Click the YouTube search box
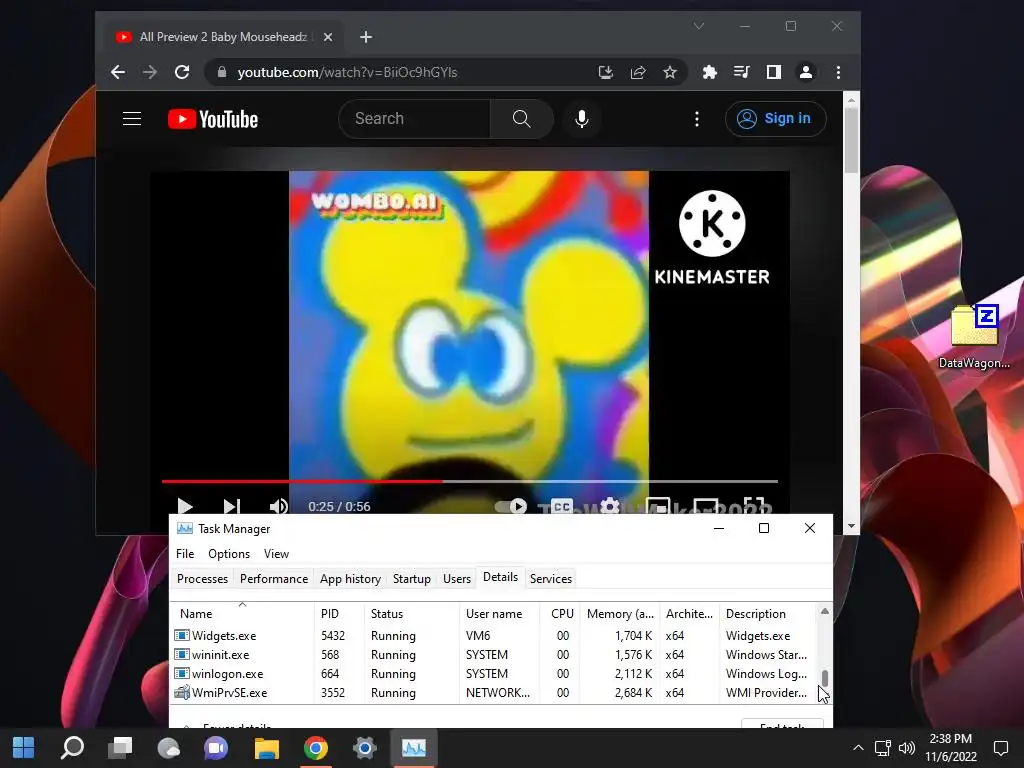Screen dimensions: 1024x768 (415, 119)
